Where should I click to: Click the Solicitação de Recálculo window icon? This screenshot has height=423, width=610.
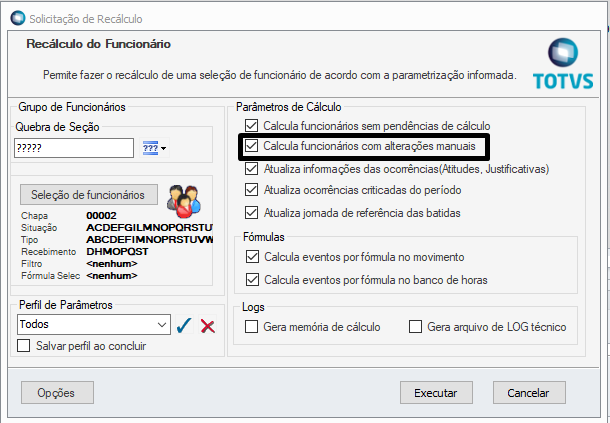pos(18,18)
